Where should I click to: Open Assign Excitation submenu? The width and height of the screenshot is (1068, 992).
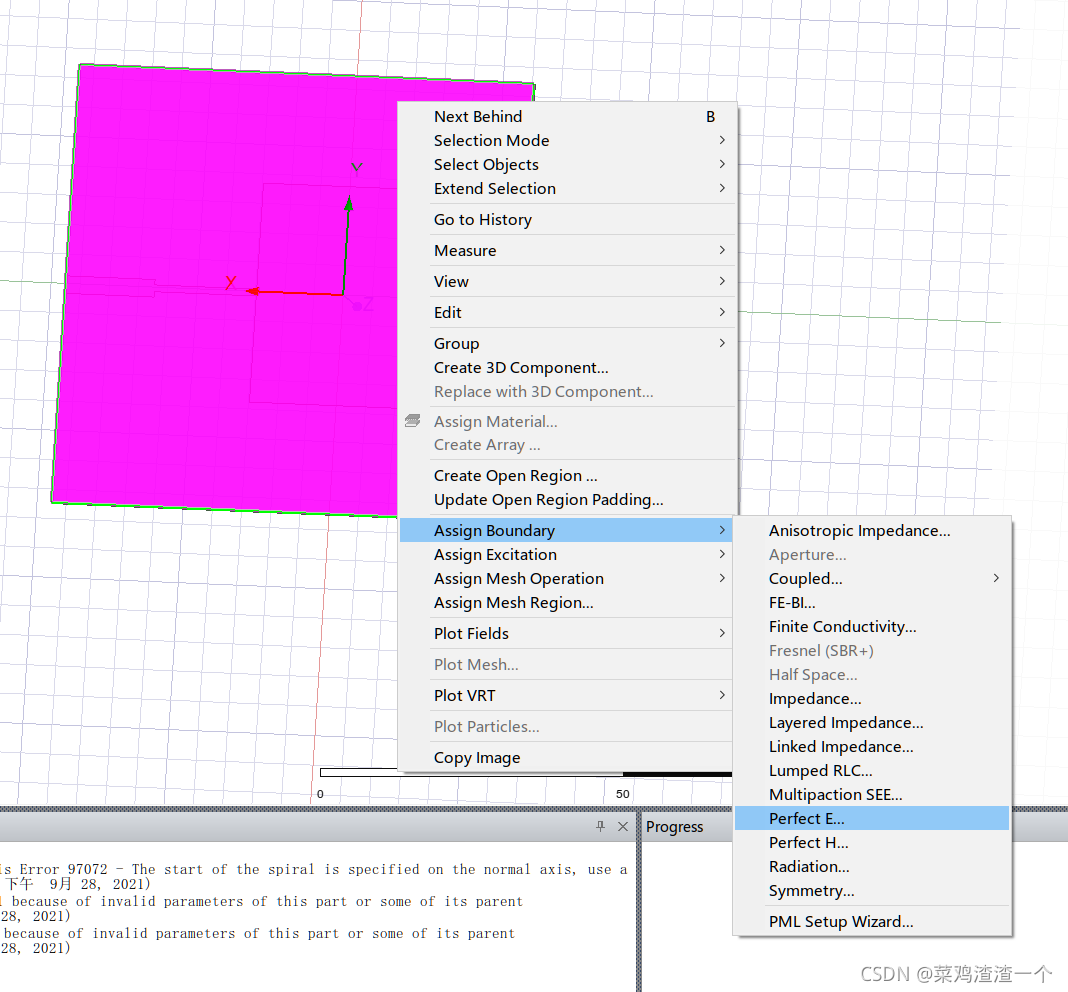click(x=567, y=555)
